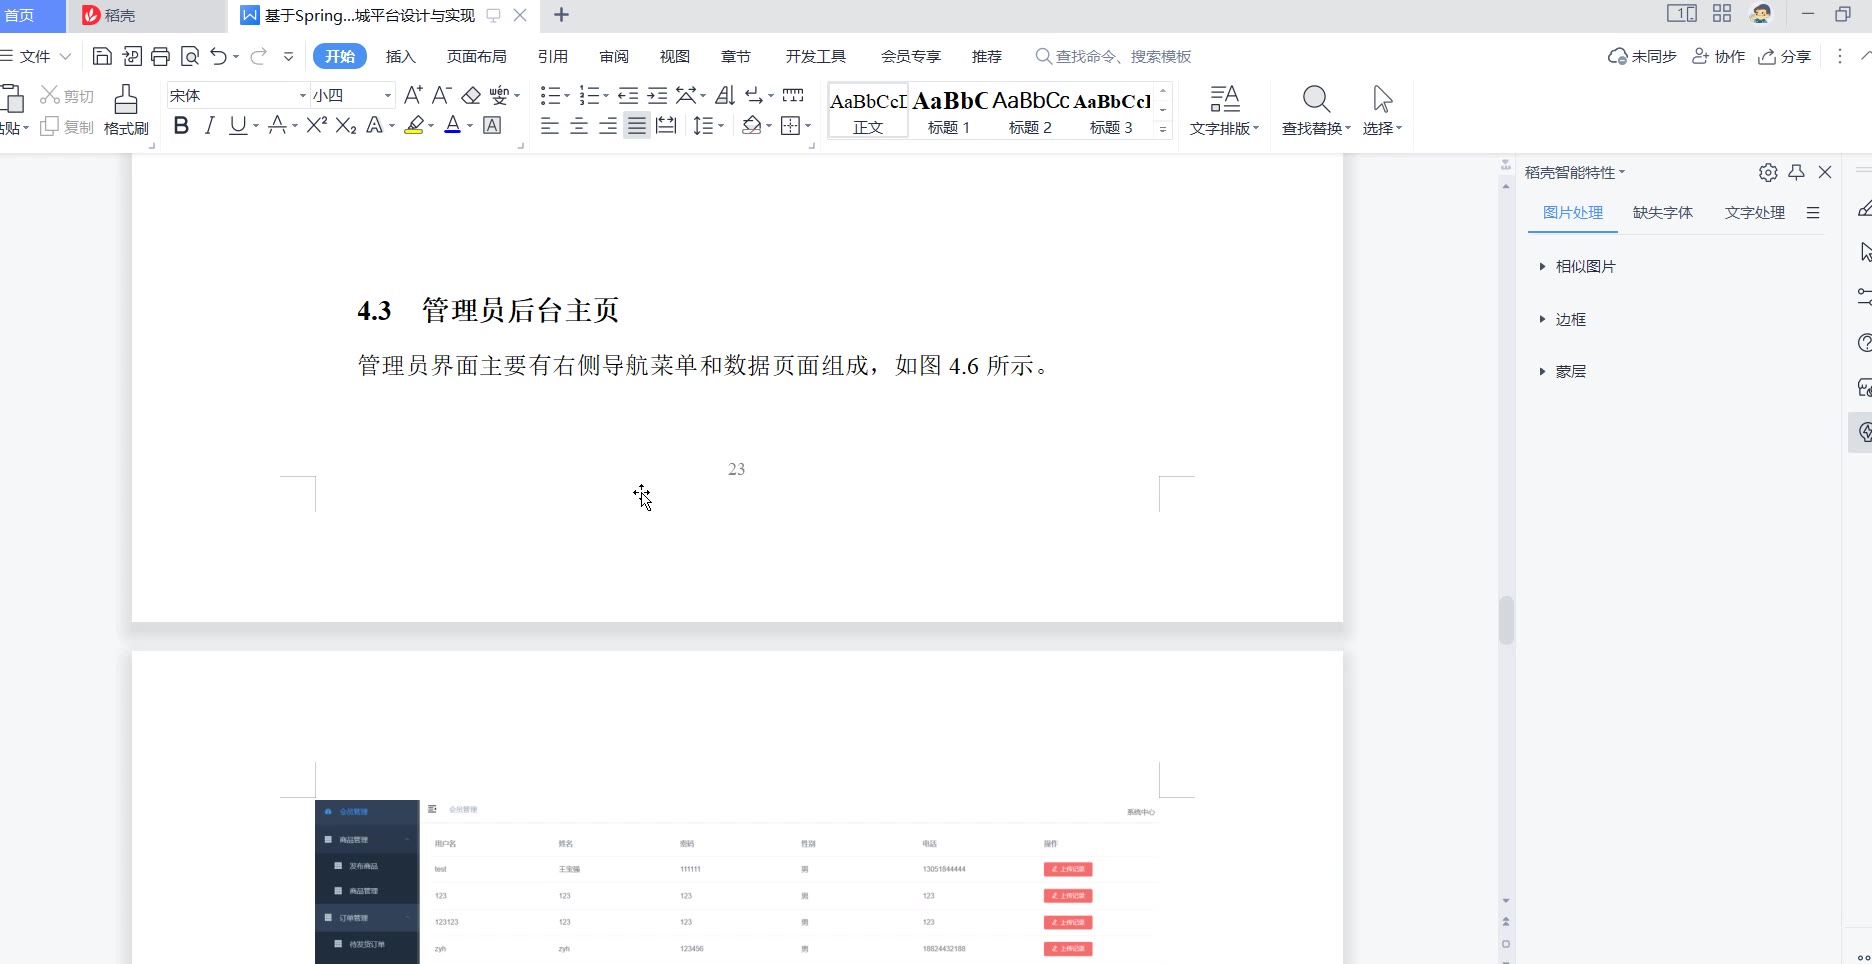Open the font size dropdown (小四)
1872x964 pixels.
[388, 95]
